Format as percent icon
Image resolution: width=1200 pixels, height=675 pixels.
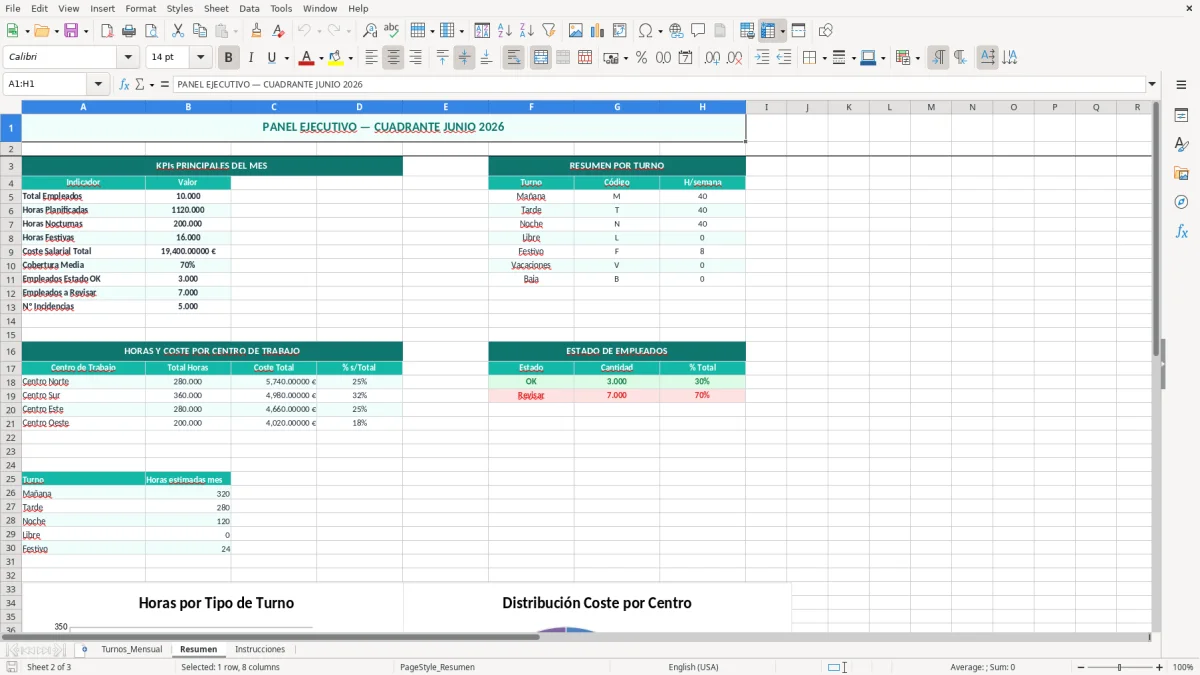click(x=641, y=58)
